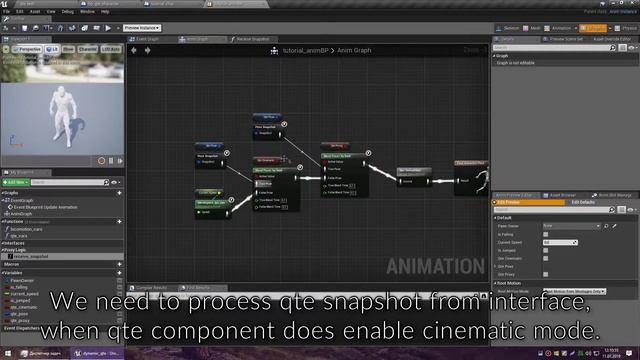
Task: Collapse the Variables section
Action: tap(3, 273)
